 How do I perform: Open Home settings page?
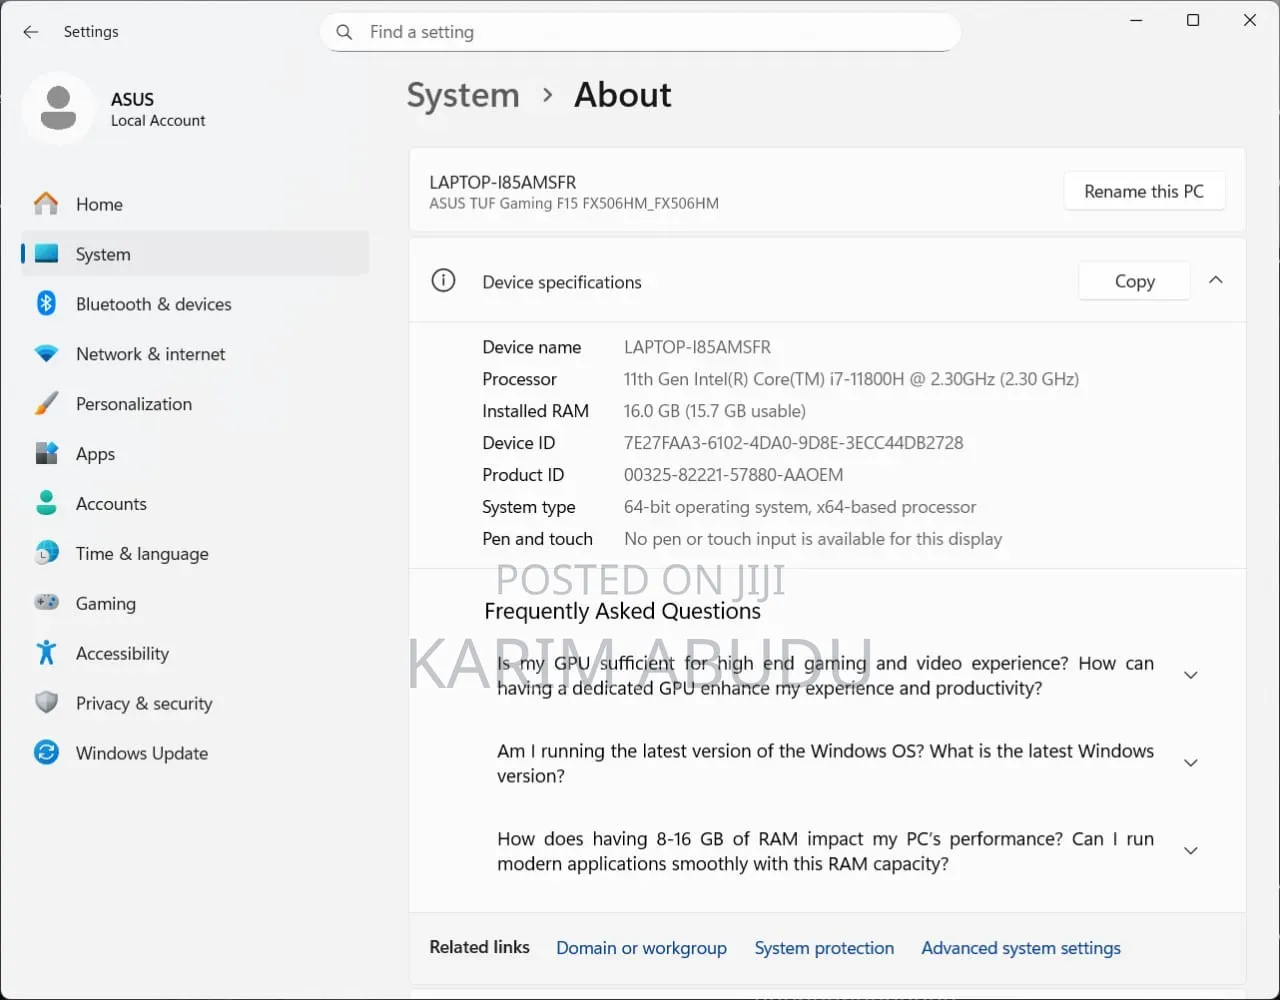[x=195, y=204]
